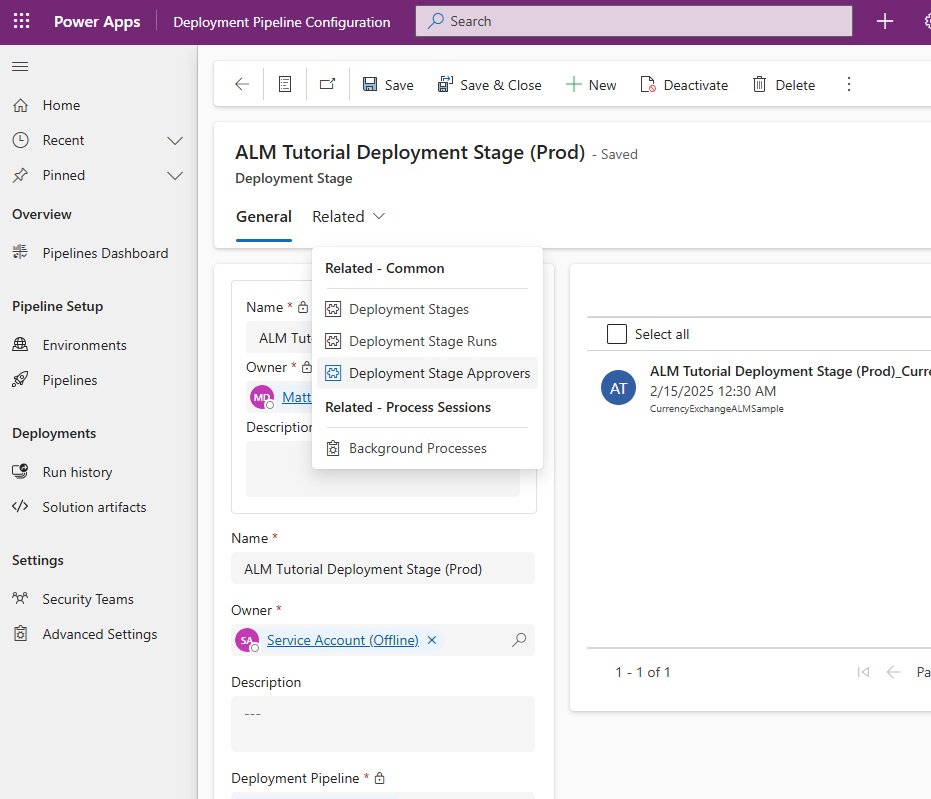Image resolution: width=931 pixels, height=799 pixels.
Task: Click the Security Teams people icon
Action: [20, 598]
